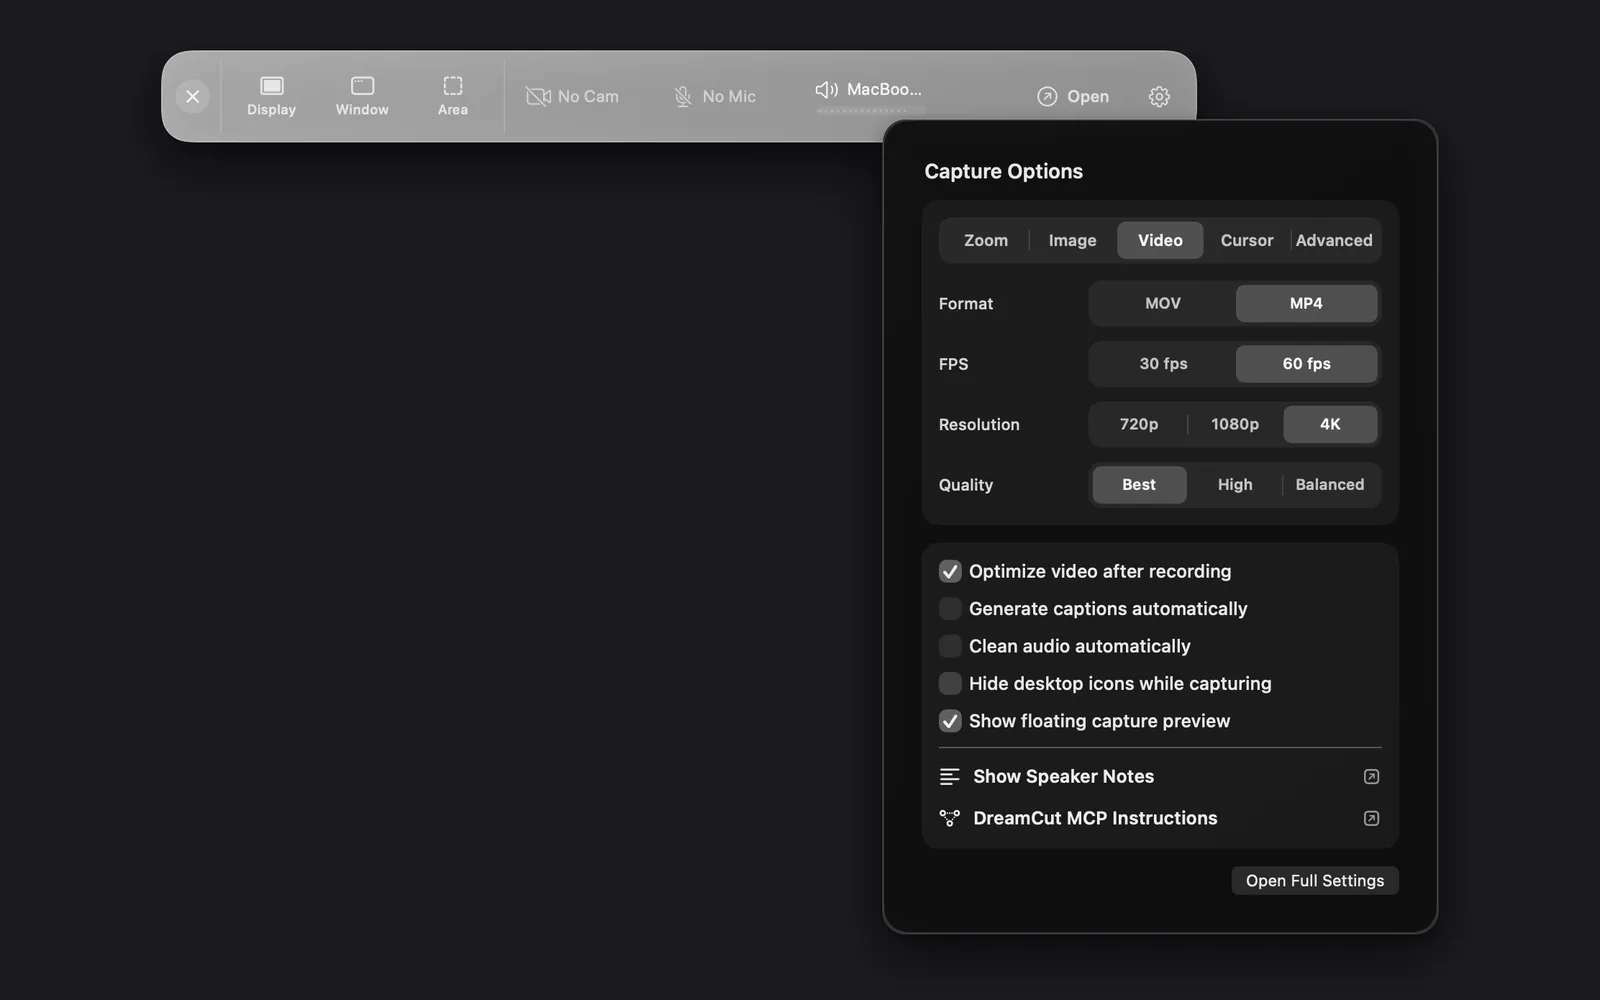The width and height of the screenshot is (1600, 1000).
Task: Click the No Mic microphone icon
Action: coord(683,96)
